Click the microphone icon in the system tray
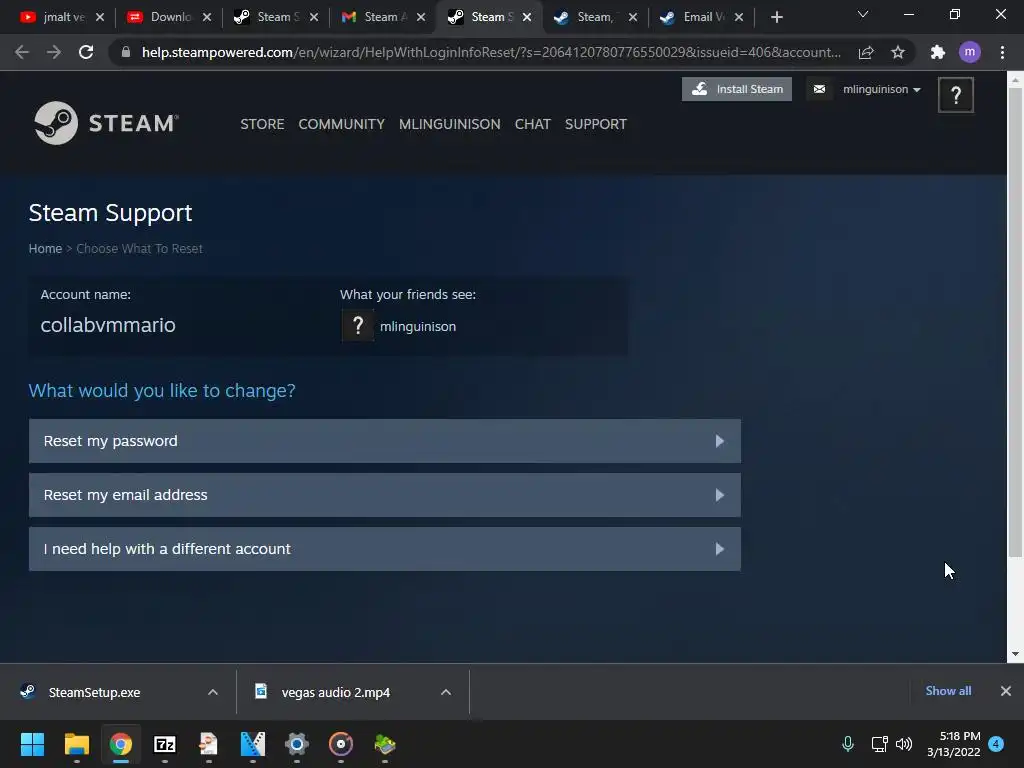Image resolution: width=1024 pixels, height=768 pixels. coord(848,744)
